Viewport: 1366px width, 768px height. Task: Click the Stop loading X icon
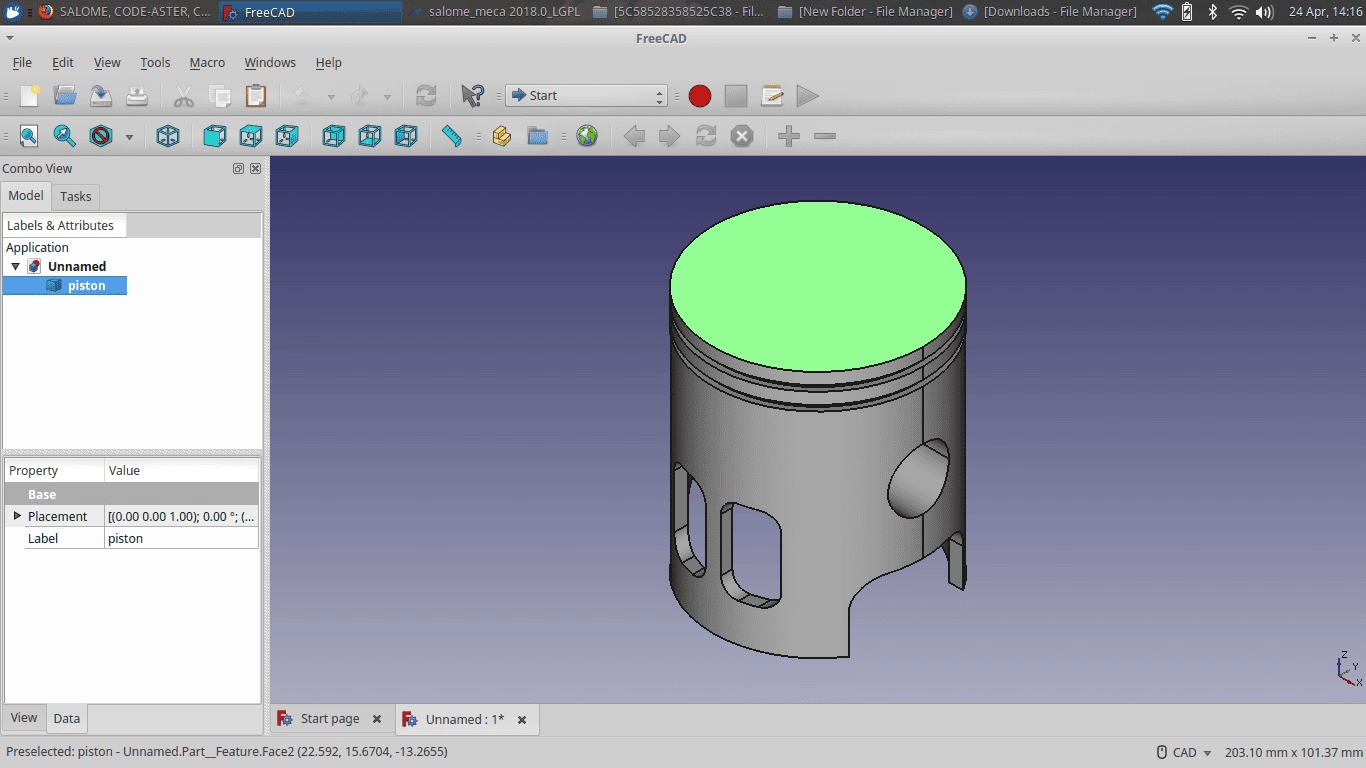[x=742, y=136]
